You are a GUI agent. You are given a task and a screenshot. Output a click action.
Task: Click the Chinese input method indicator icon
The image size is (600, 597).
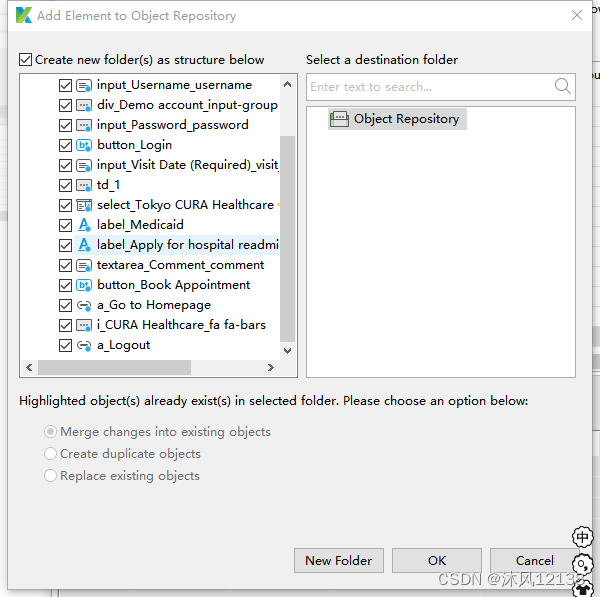(x=582, y=537)
